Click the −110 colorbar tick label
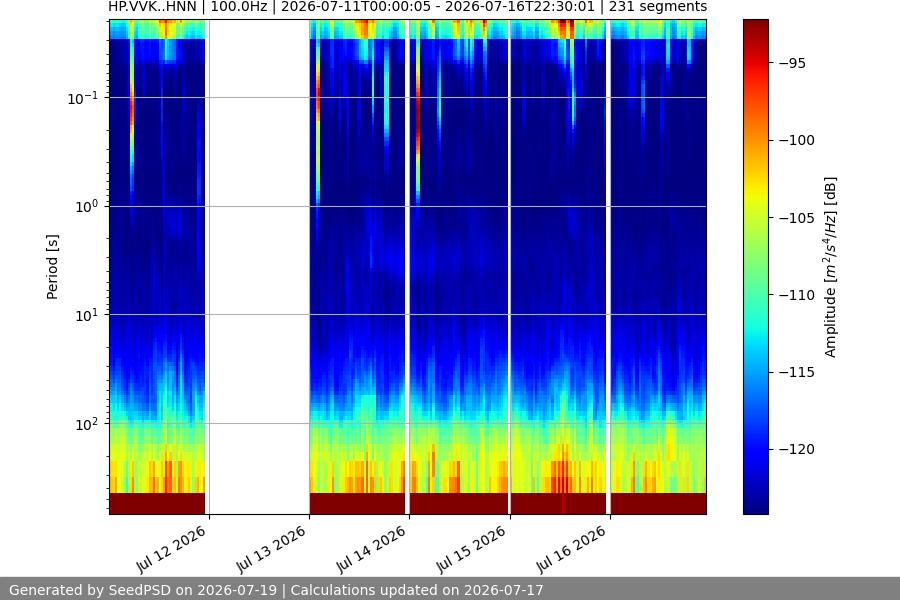The width and height of the screenshot is (900, 600). click(x=797, y=295)
